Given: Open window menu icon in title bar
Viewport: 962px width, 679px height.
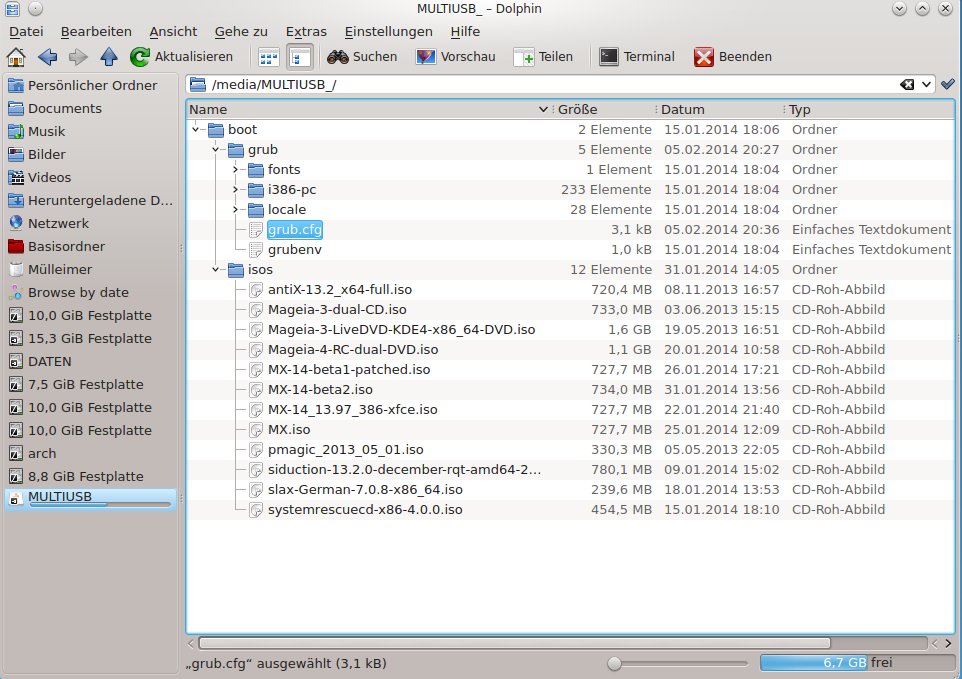Looking at the screenshot, I should pyautogui.click(x=12, y=9).
